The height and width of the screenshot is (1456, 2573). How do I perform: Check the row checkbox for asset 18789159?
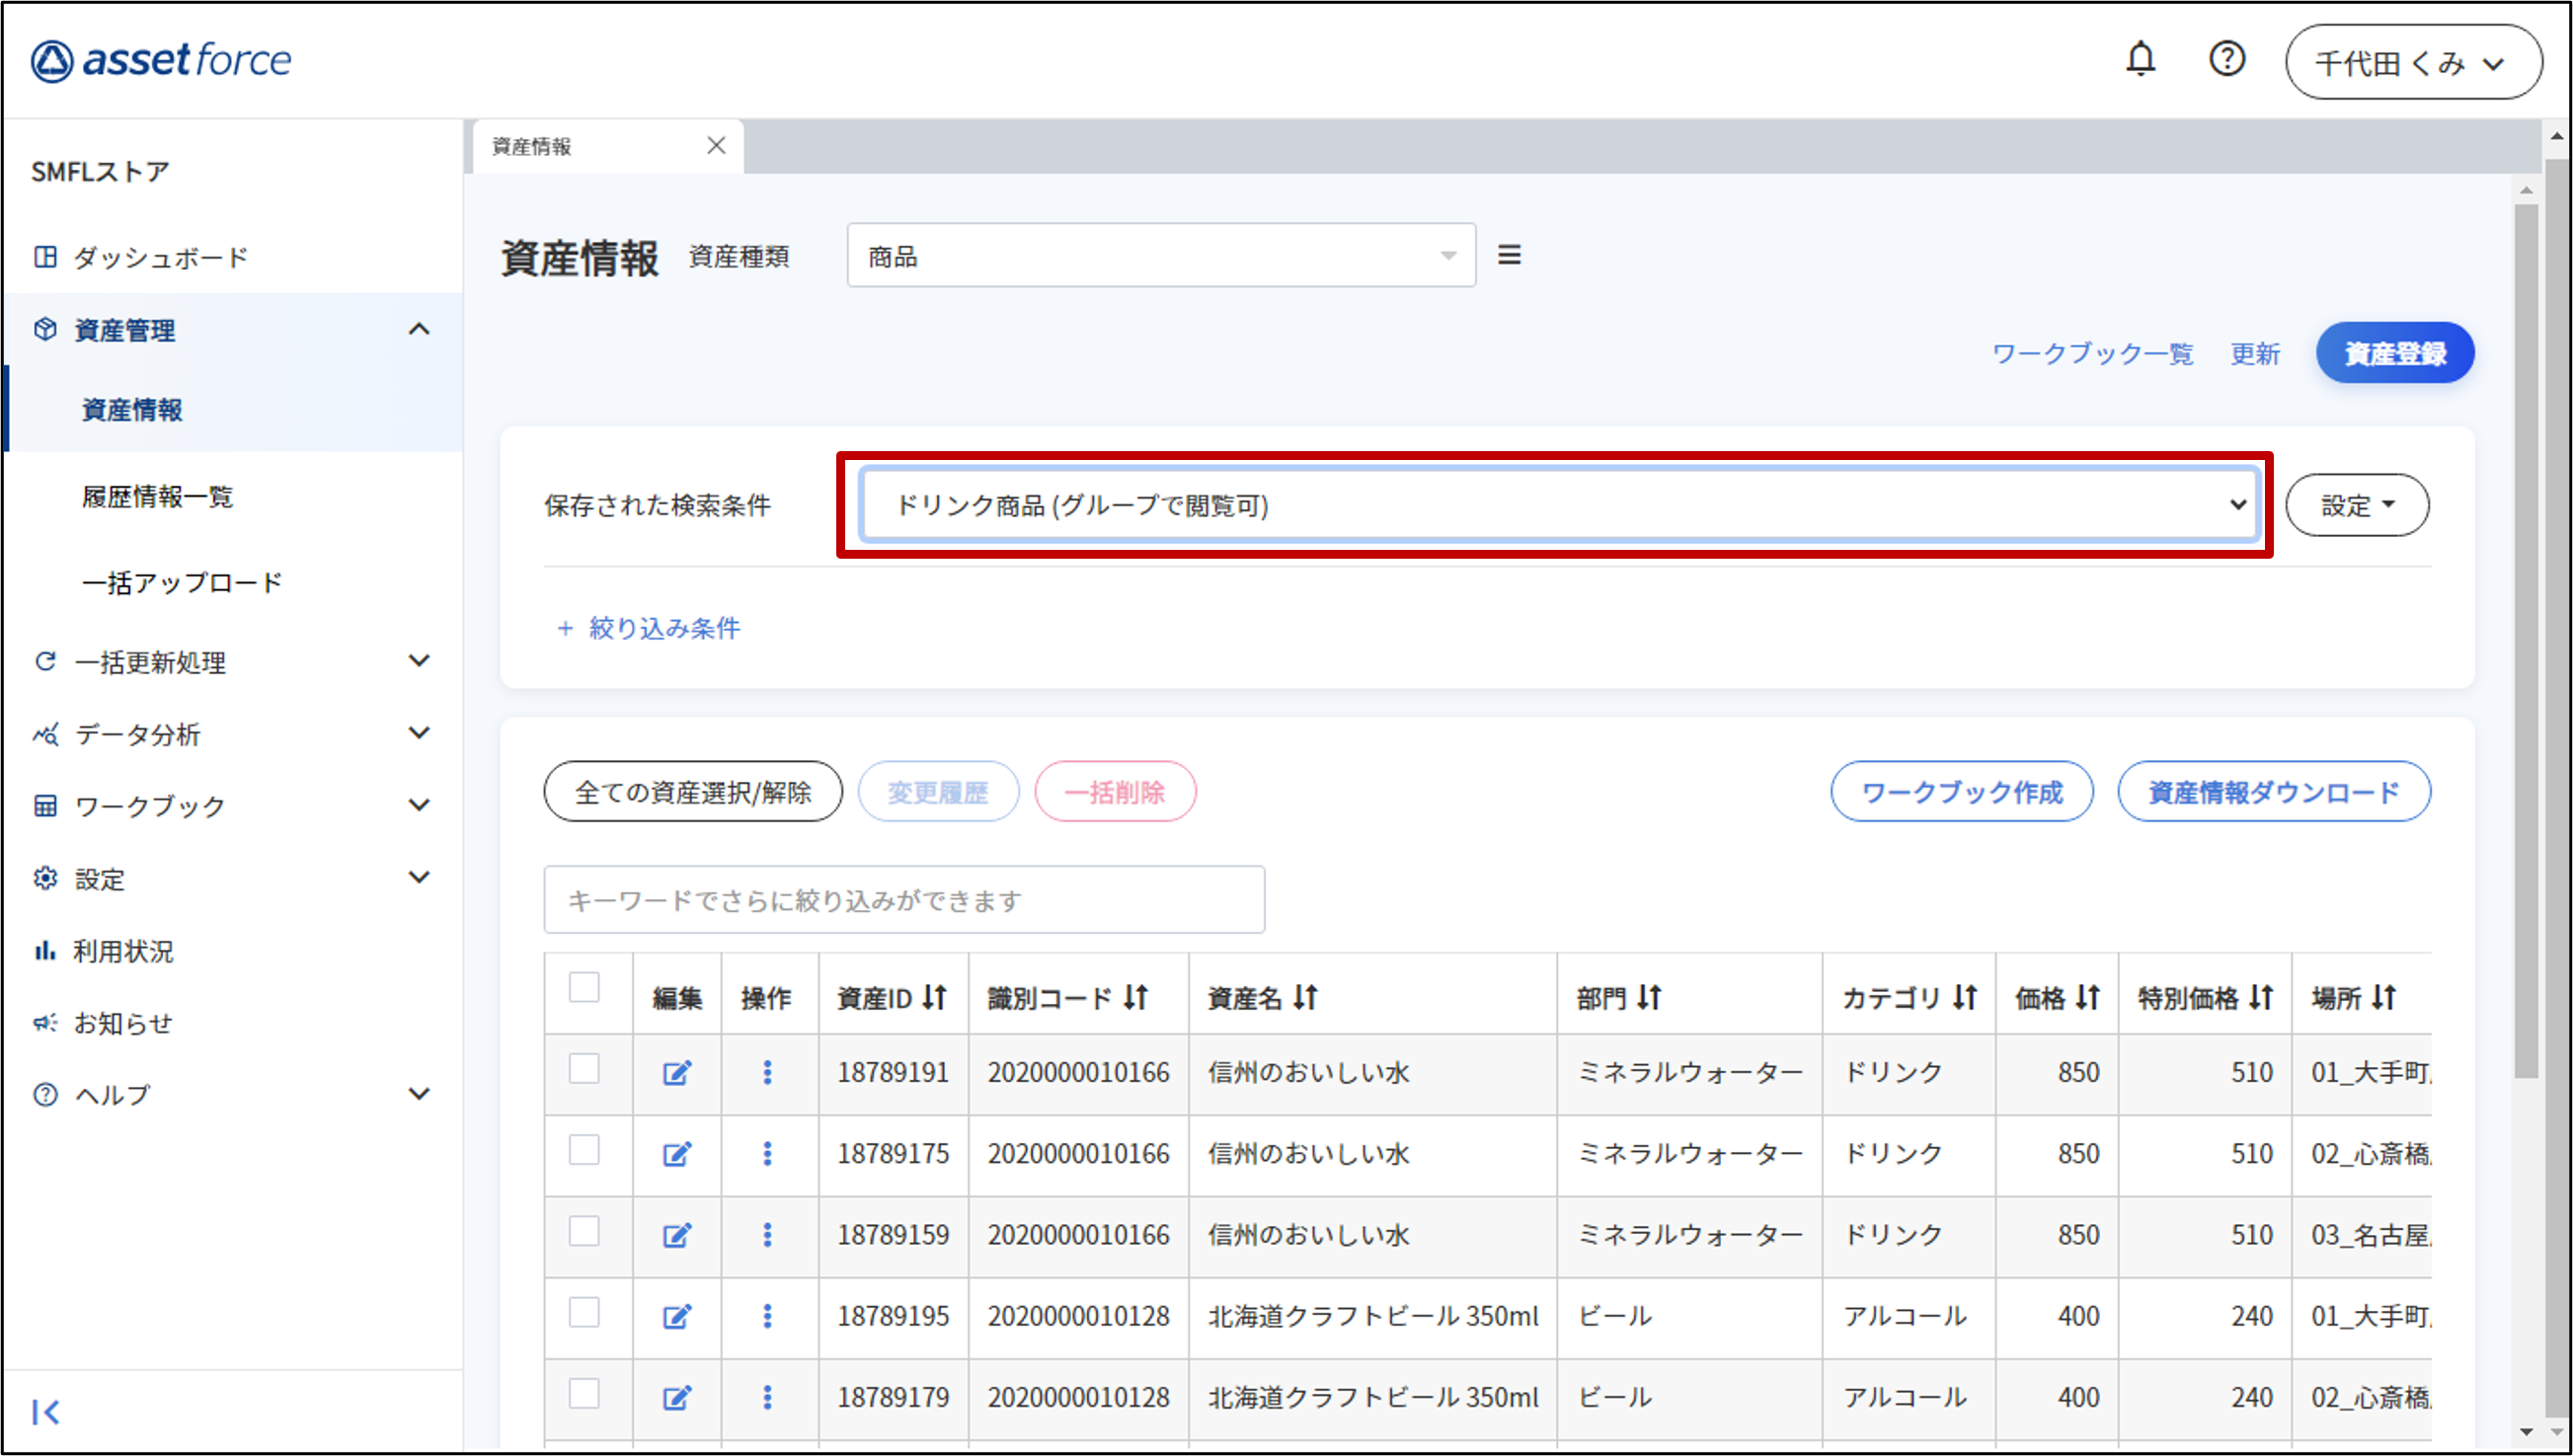coord(584,1231)
